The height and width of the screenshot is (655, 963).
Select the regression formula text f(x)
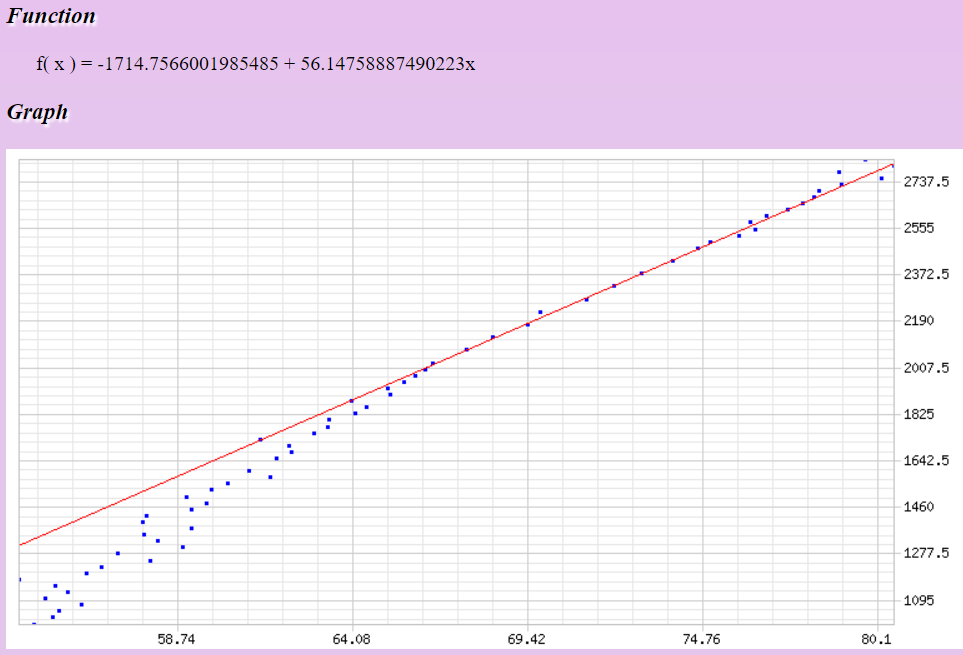pyautogui.click(x=255, y=64)
